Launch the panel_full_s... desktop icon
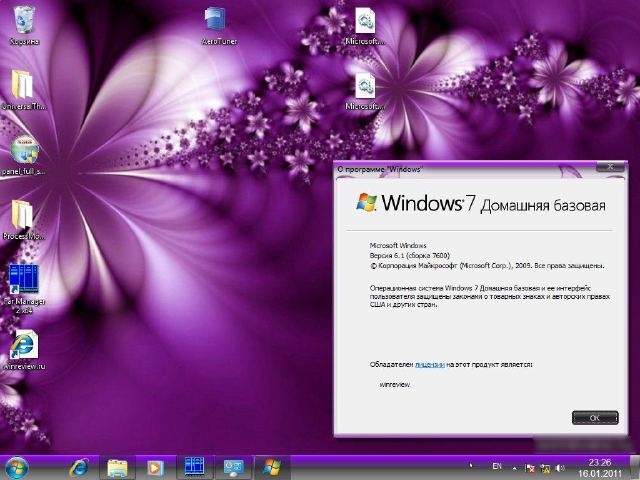This screenshot has height=480, width=640. 24,151
